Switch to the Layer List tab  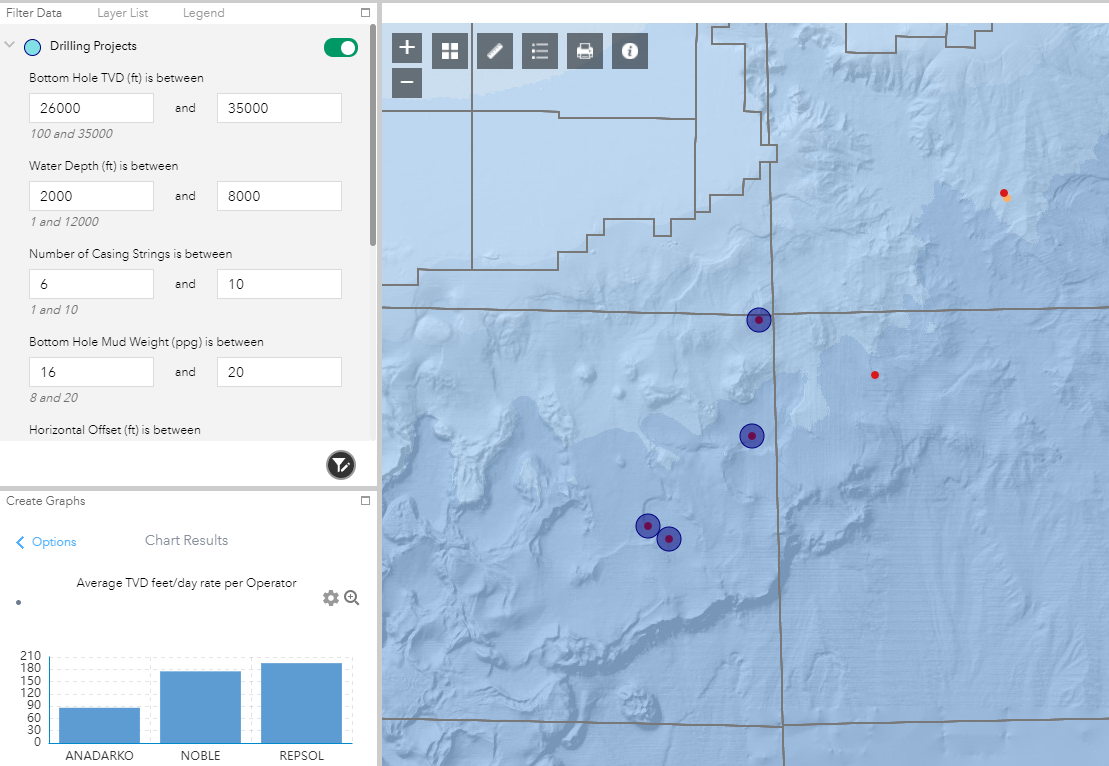(x=123, y=13)
